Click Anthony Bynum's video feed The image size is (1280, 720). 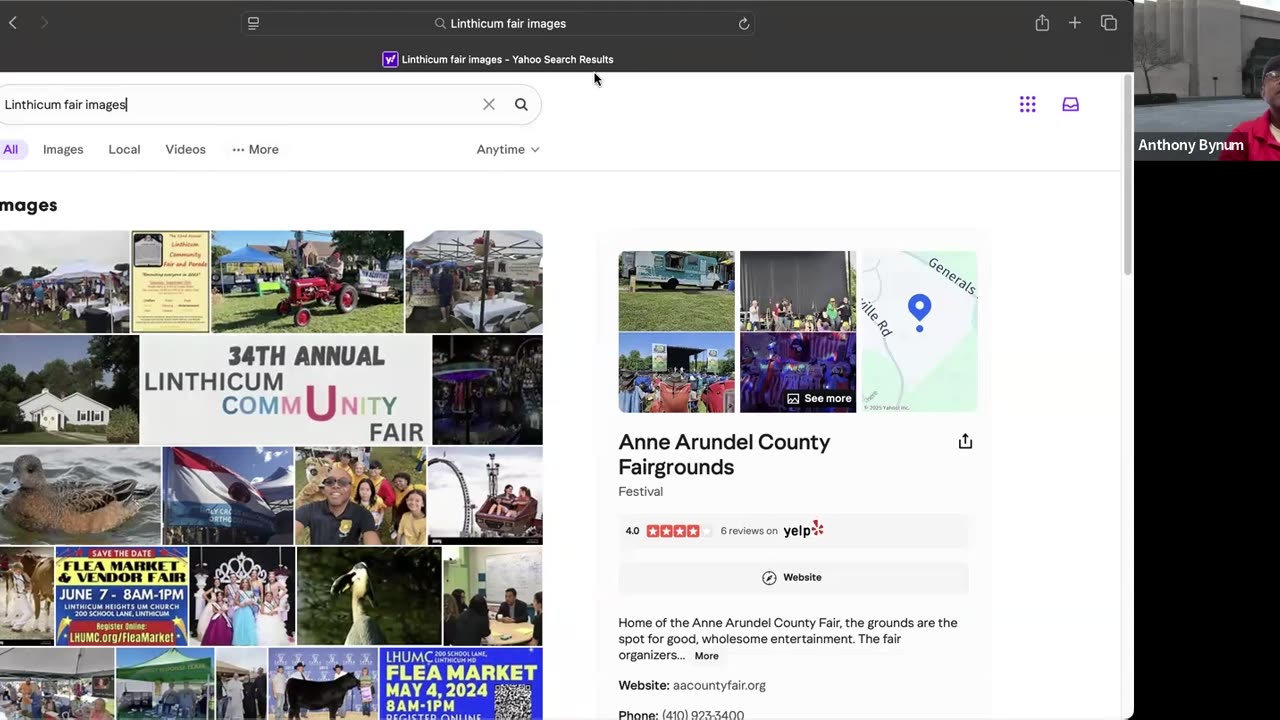pyautogui.click(x=1207, y=80)
